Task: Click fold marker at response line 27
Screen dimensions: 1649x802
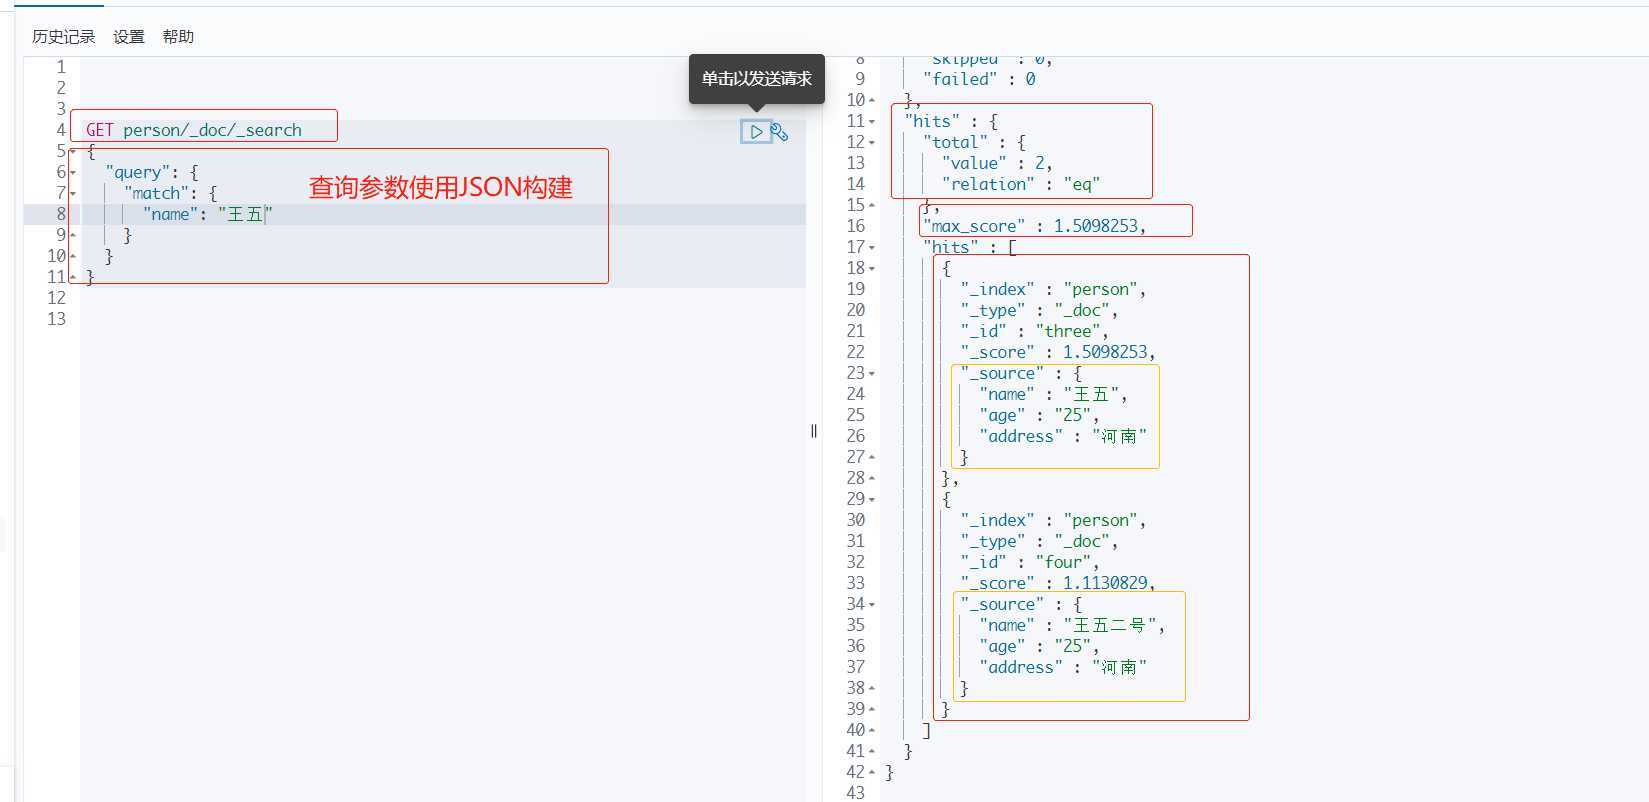Action: click(x=872, y=457)
